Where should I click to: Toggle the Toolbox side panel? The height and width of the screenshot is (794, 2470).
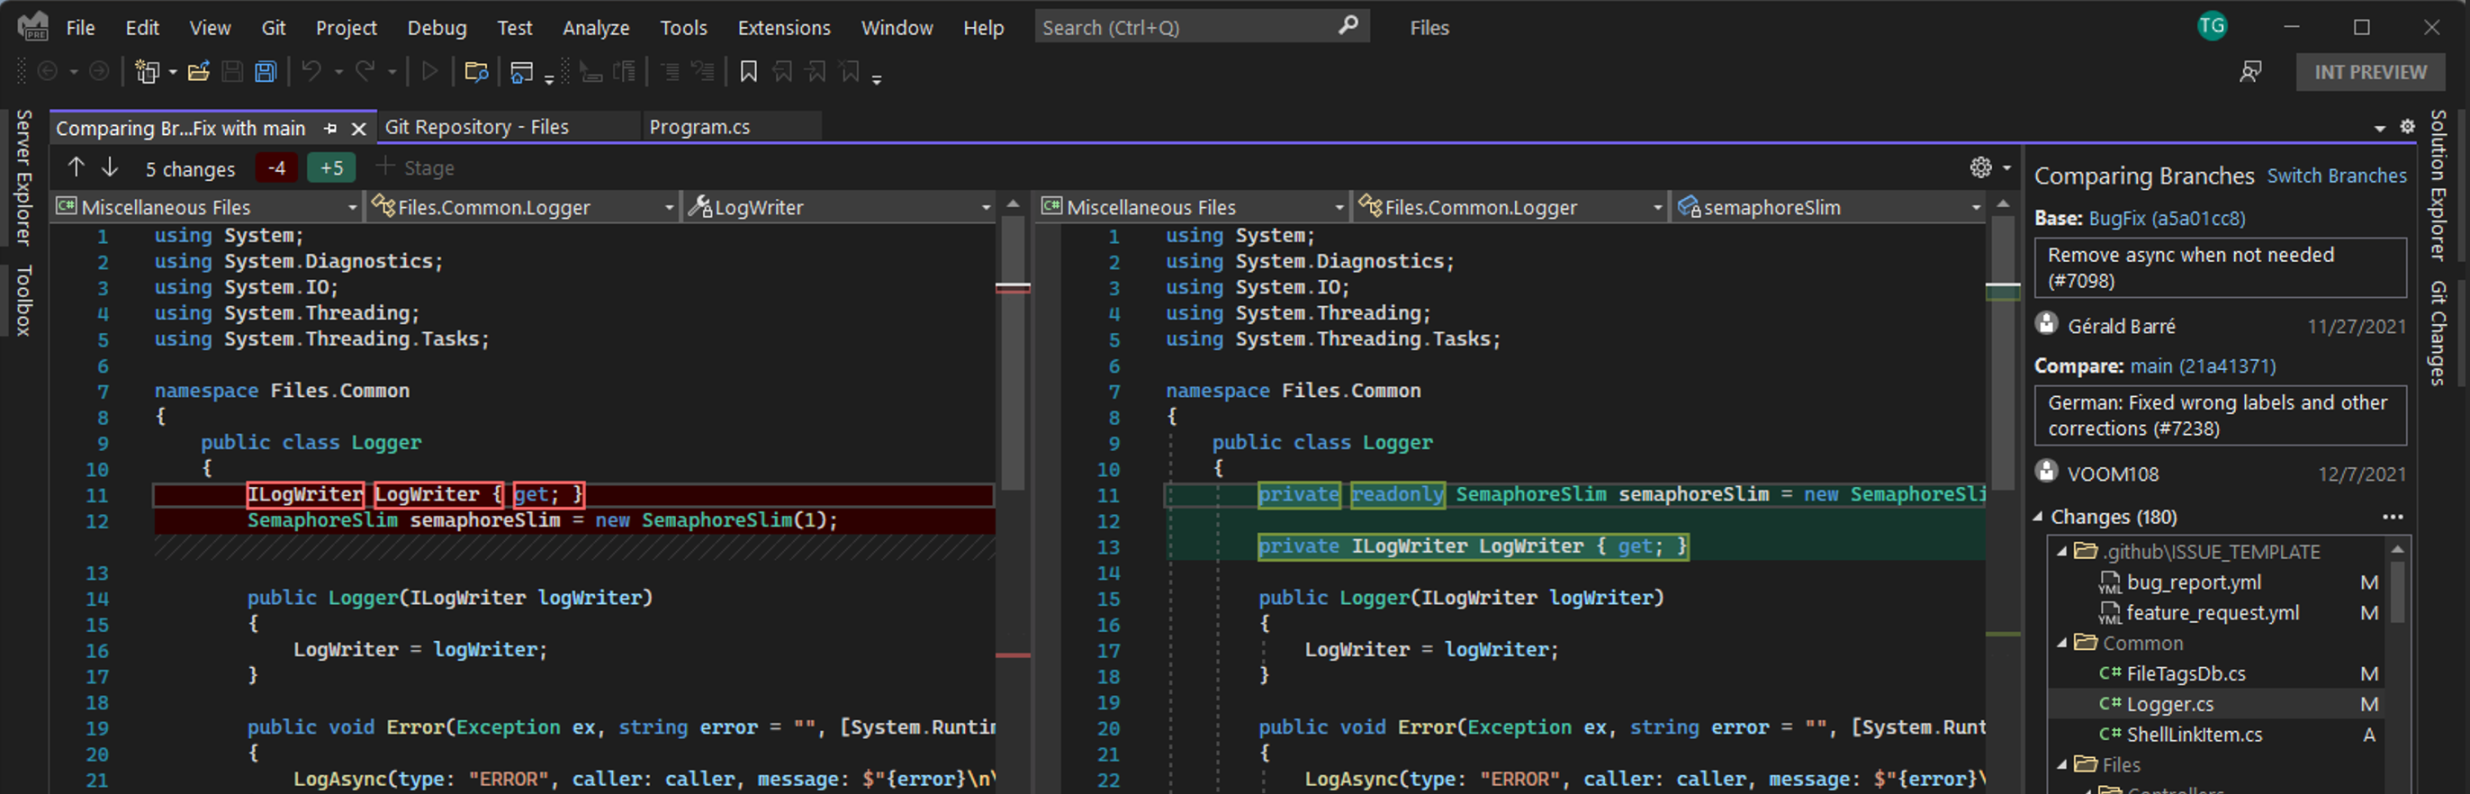[x=24, y=300]
